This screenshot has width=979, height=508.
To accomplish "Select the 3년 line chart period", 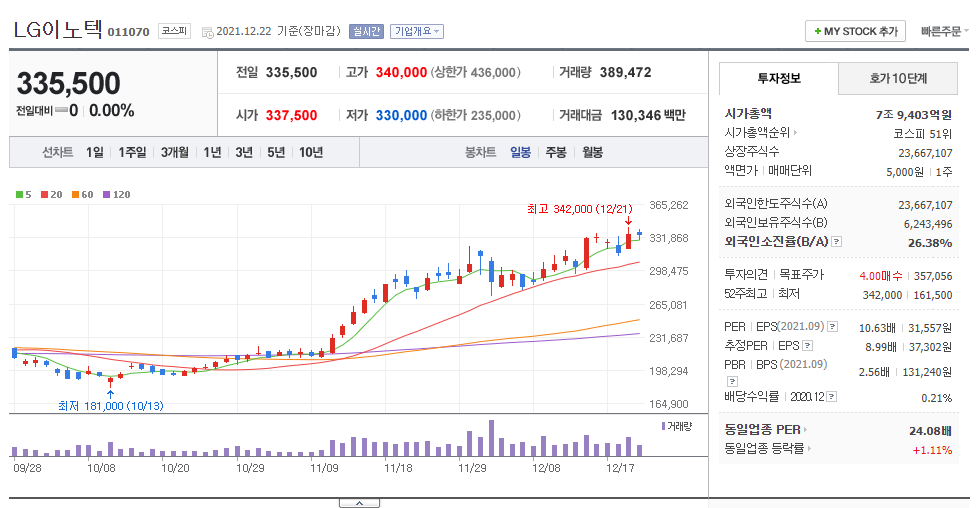I will (x=244, y=152).
